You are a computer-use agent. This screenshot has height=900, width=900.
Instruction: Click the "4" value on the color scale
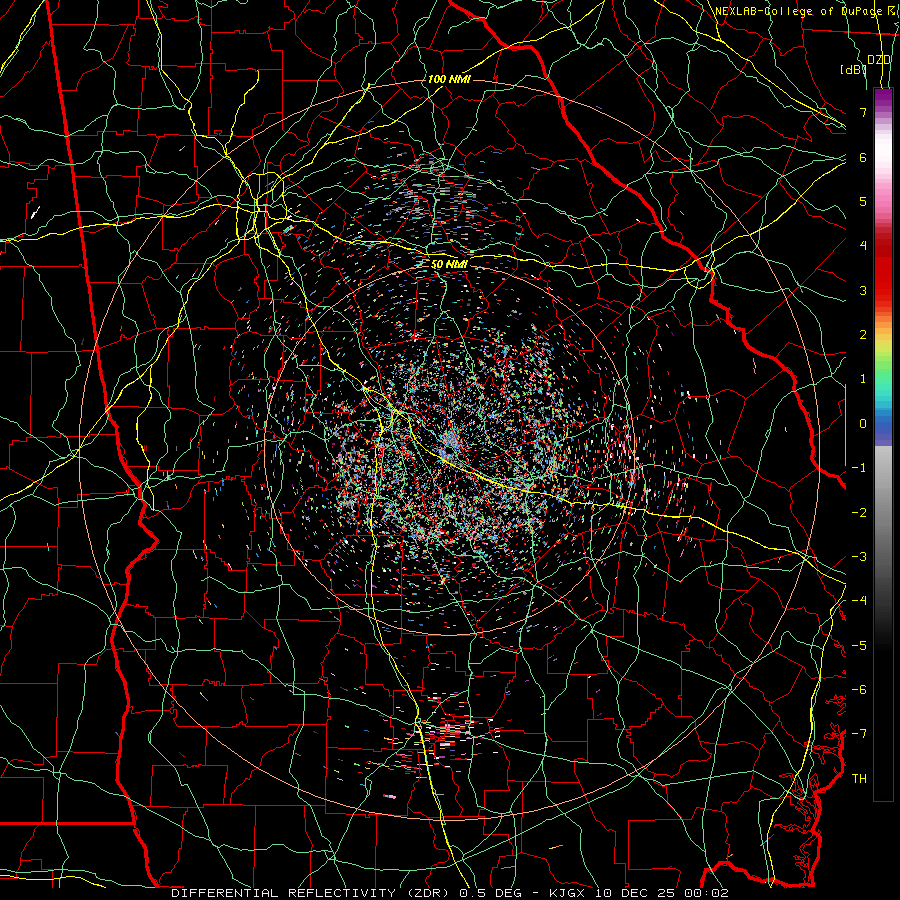click(863, 246)
